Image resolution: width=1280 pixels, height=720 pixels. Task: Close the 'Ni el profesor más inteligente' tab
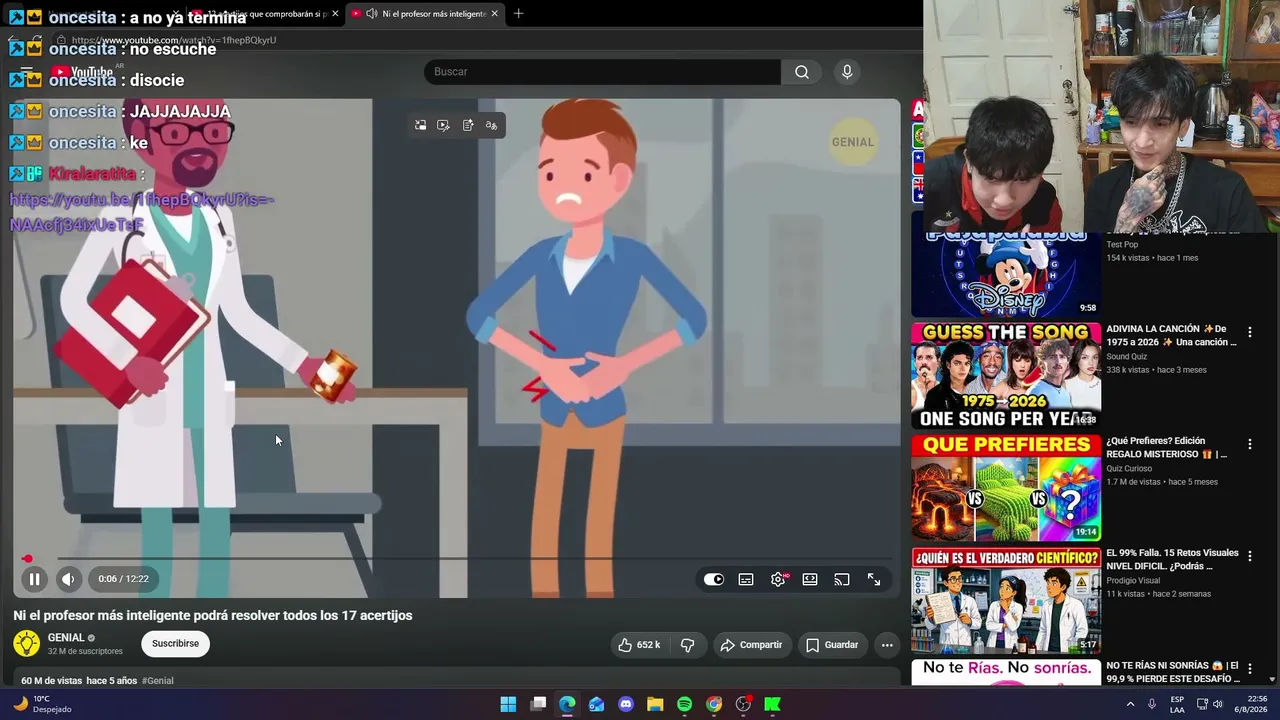tap(494, 14)
